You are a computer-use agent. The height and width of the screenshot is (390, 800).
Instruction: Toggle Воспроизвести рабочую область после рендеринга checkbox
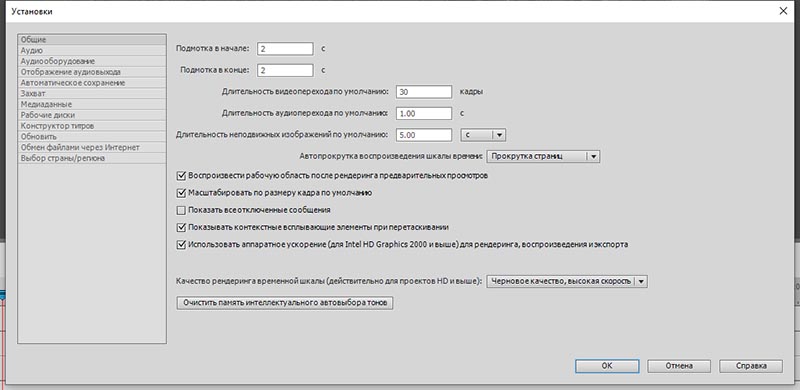[x=181, y=176]
